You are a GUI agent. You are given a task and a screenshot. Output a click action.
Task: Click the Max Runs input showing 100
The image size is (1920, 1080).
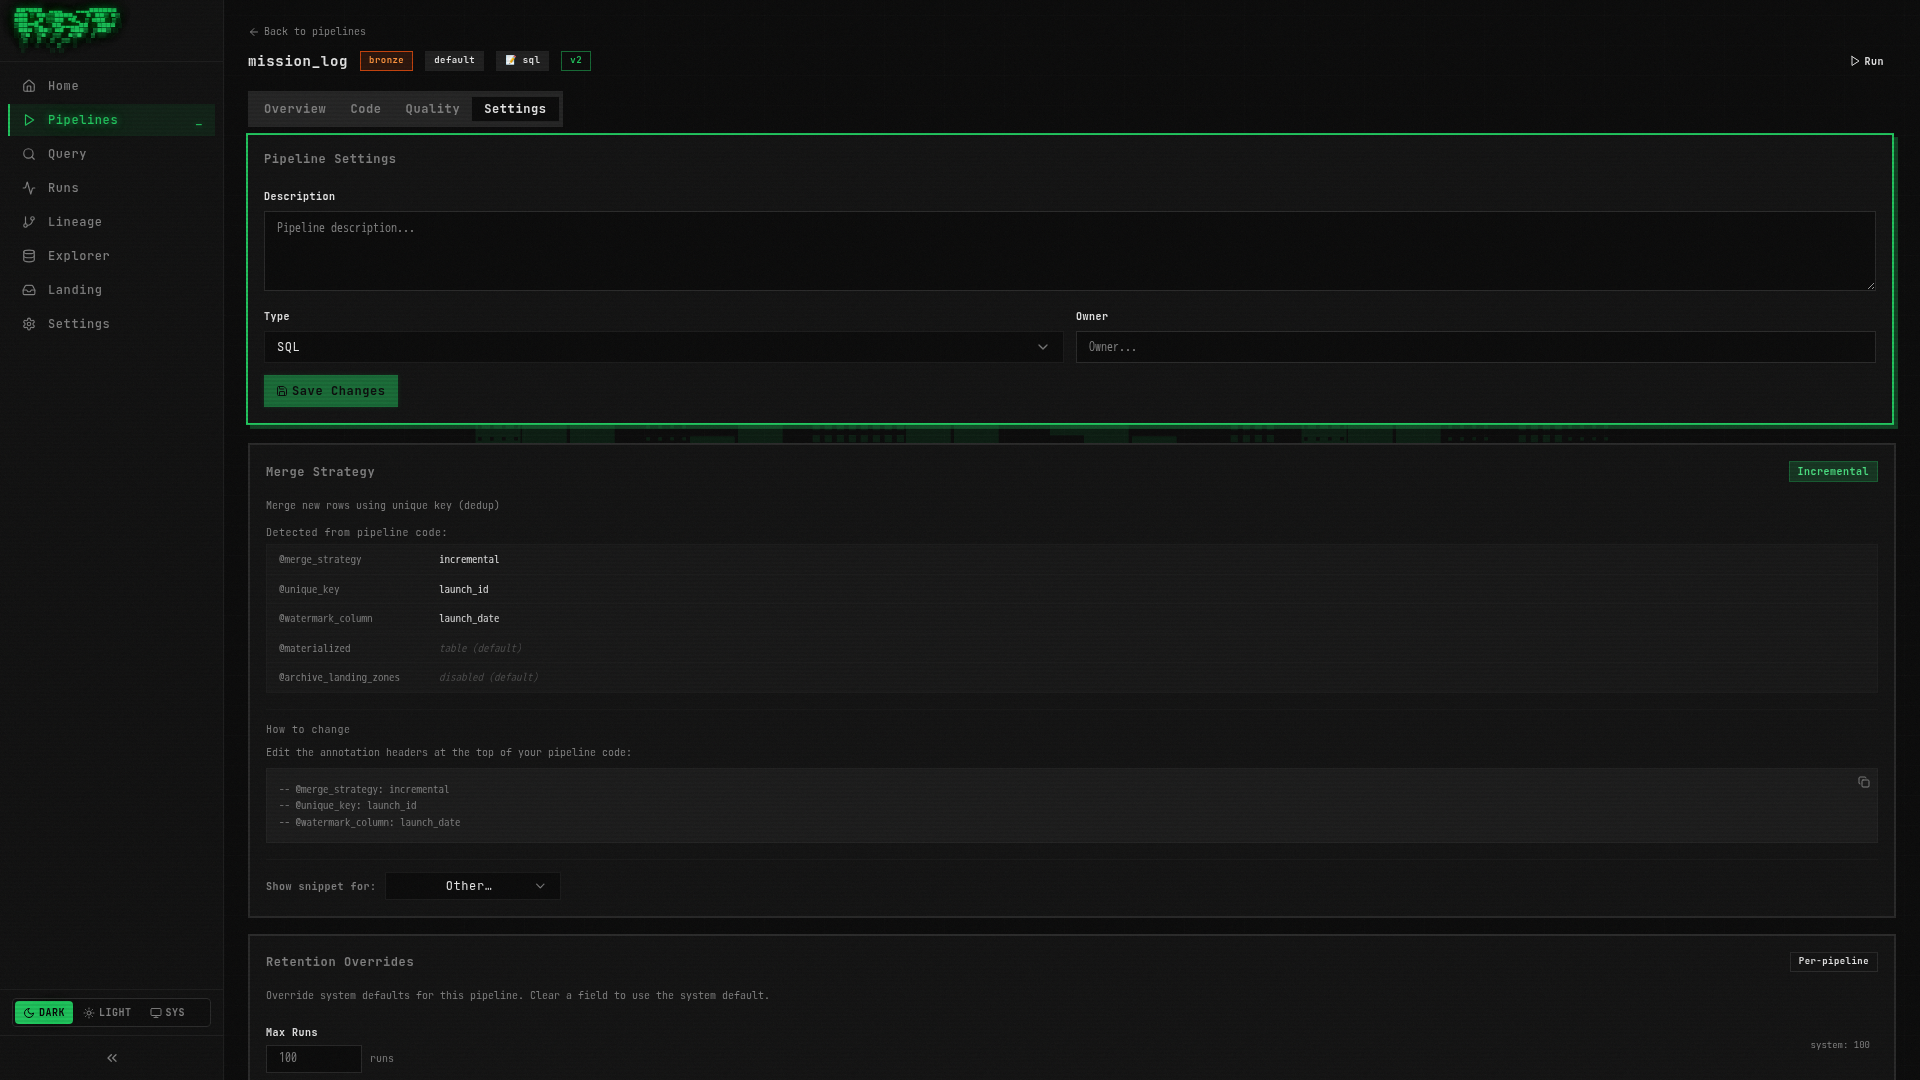313,1058
